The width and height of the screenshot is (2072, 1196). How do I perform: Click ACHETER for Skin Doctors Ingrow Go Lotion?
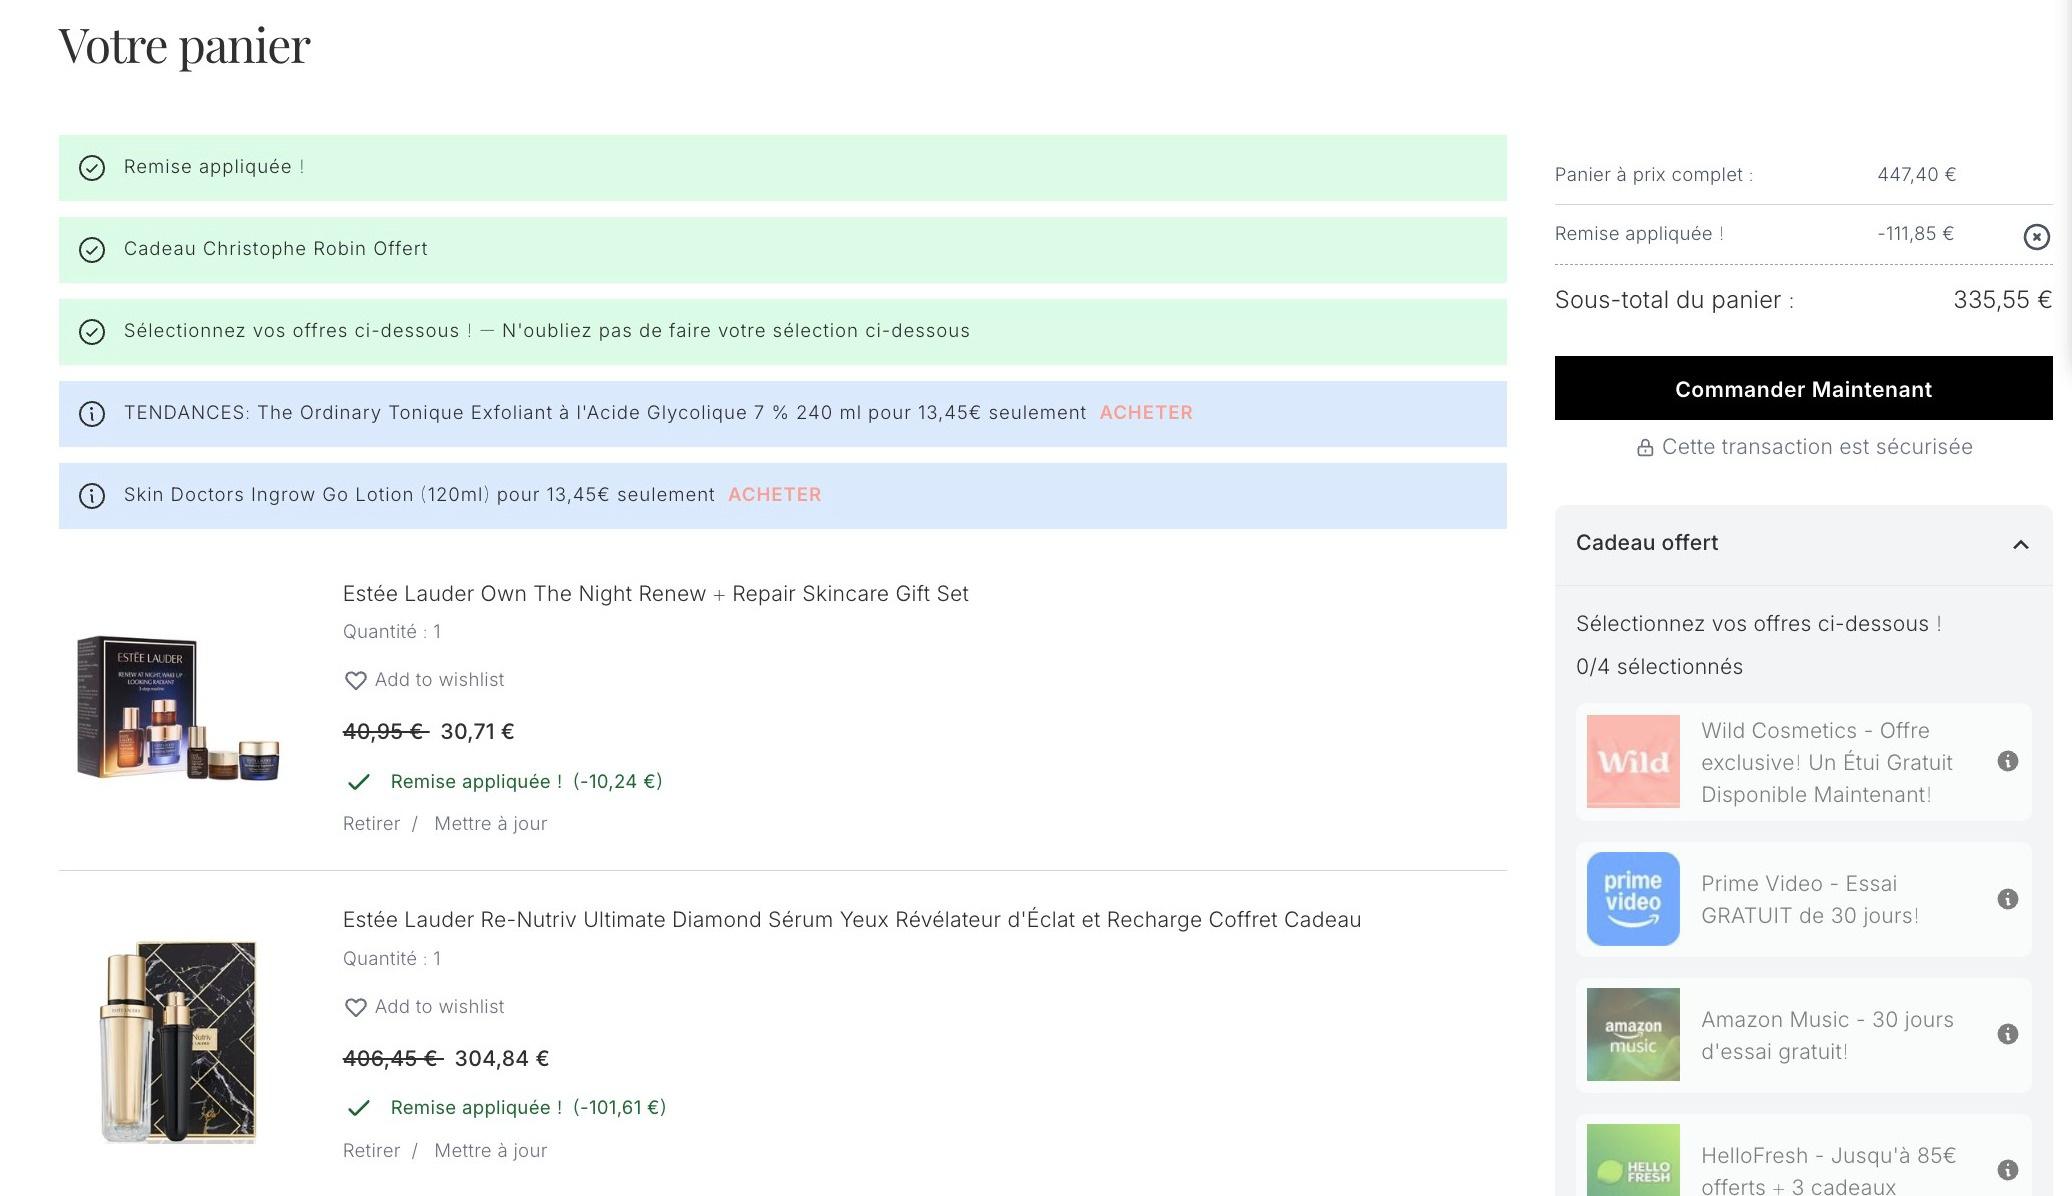[x=774, y=495]
